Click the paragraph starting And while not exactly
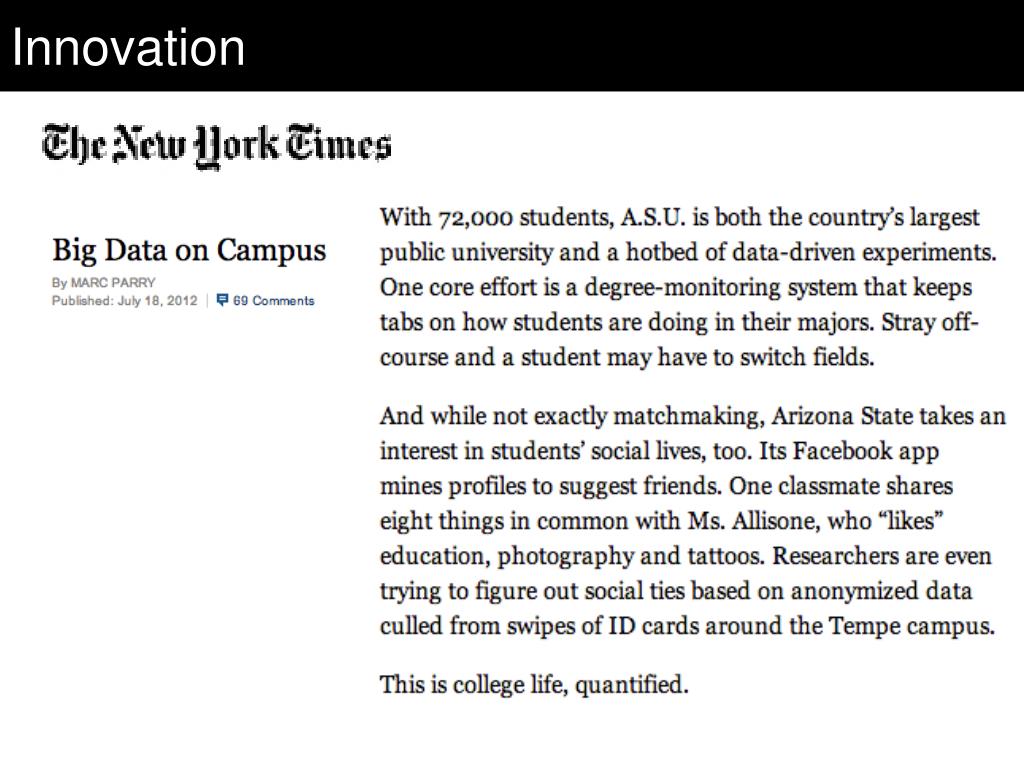 [692, 520]
